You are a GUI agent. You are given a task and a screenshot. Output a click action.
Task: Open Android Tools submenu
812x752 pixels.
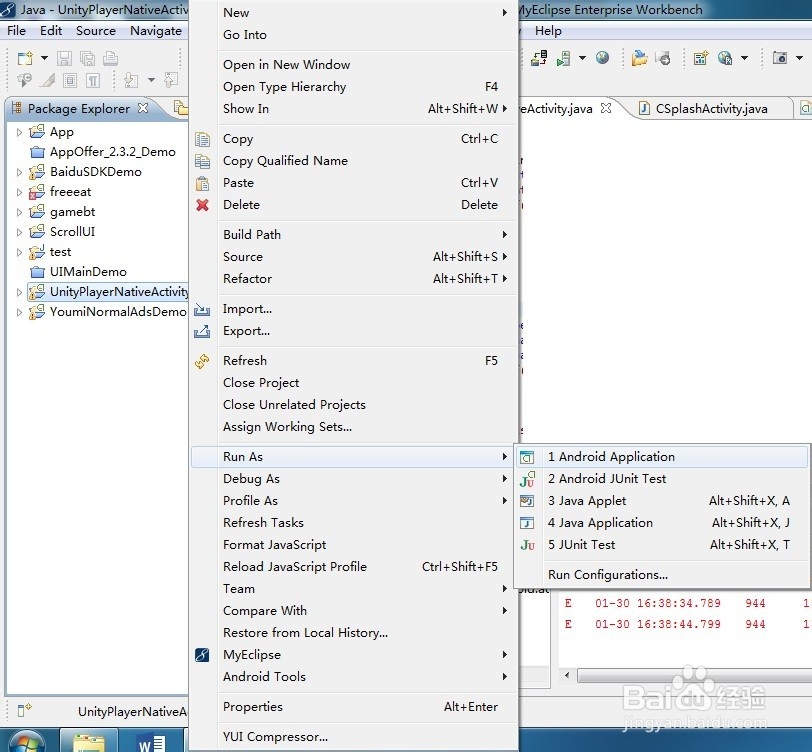pyautogui.click(x=355, y=677)
